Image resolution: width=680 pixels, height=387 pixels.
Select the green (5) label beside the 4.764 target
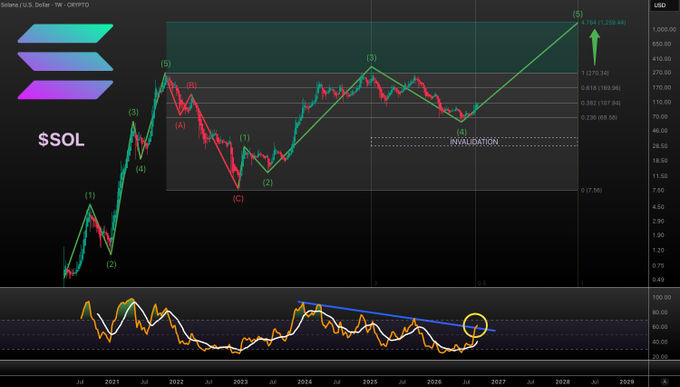(x=578, y=14)
